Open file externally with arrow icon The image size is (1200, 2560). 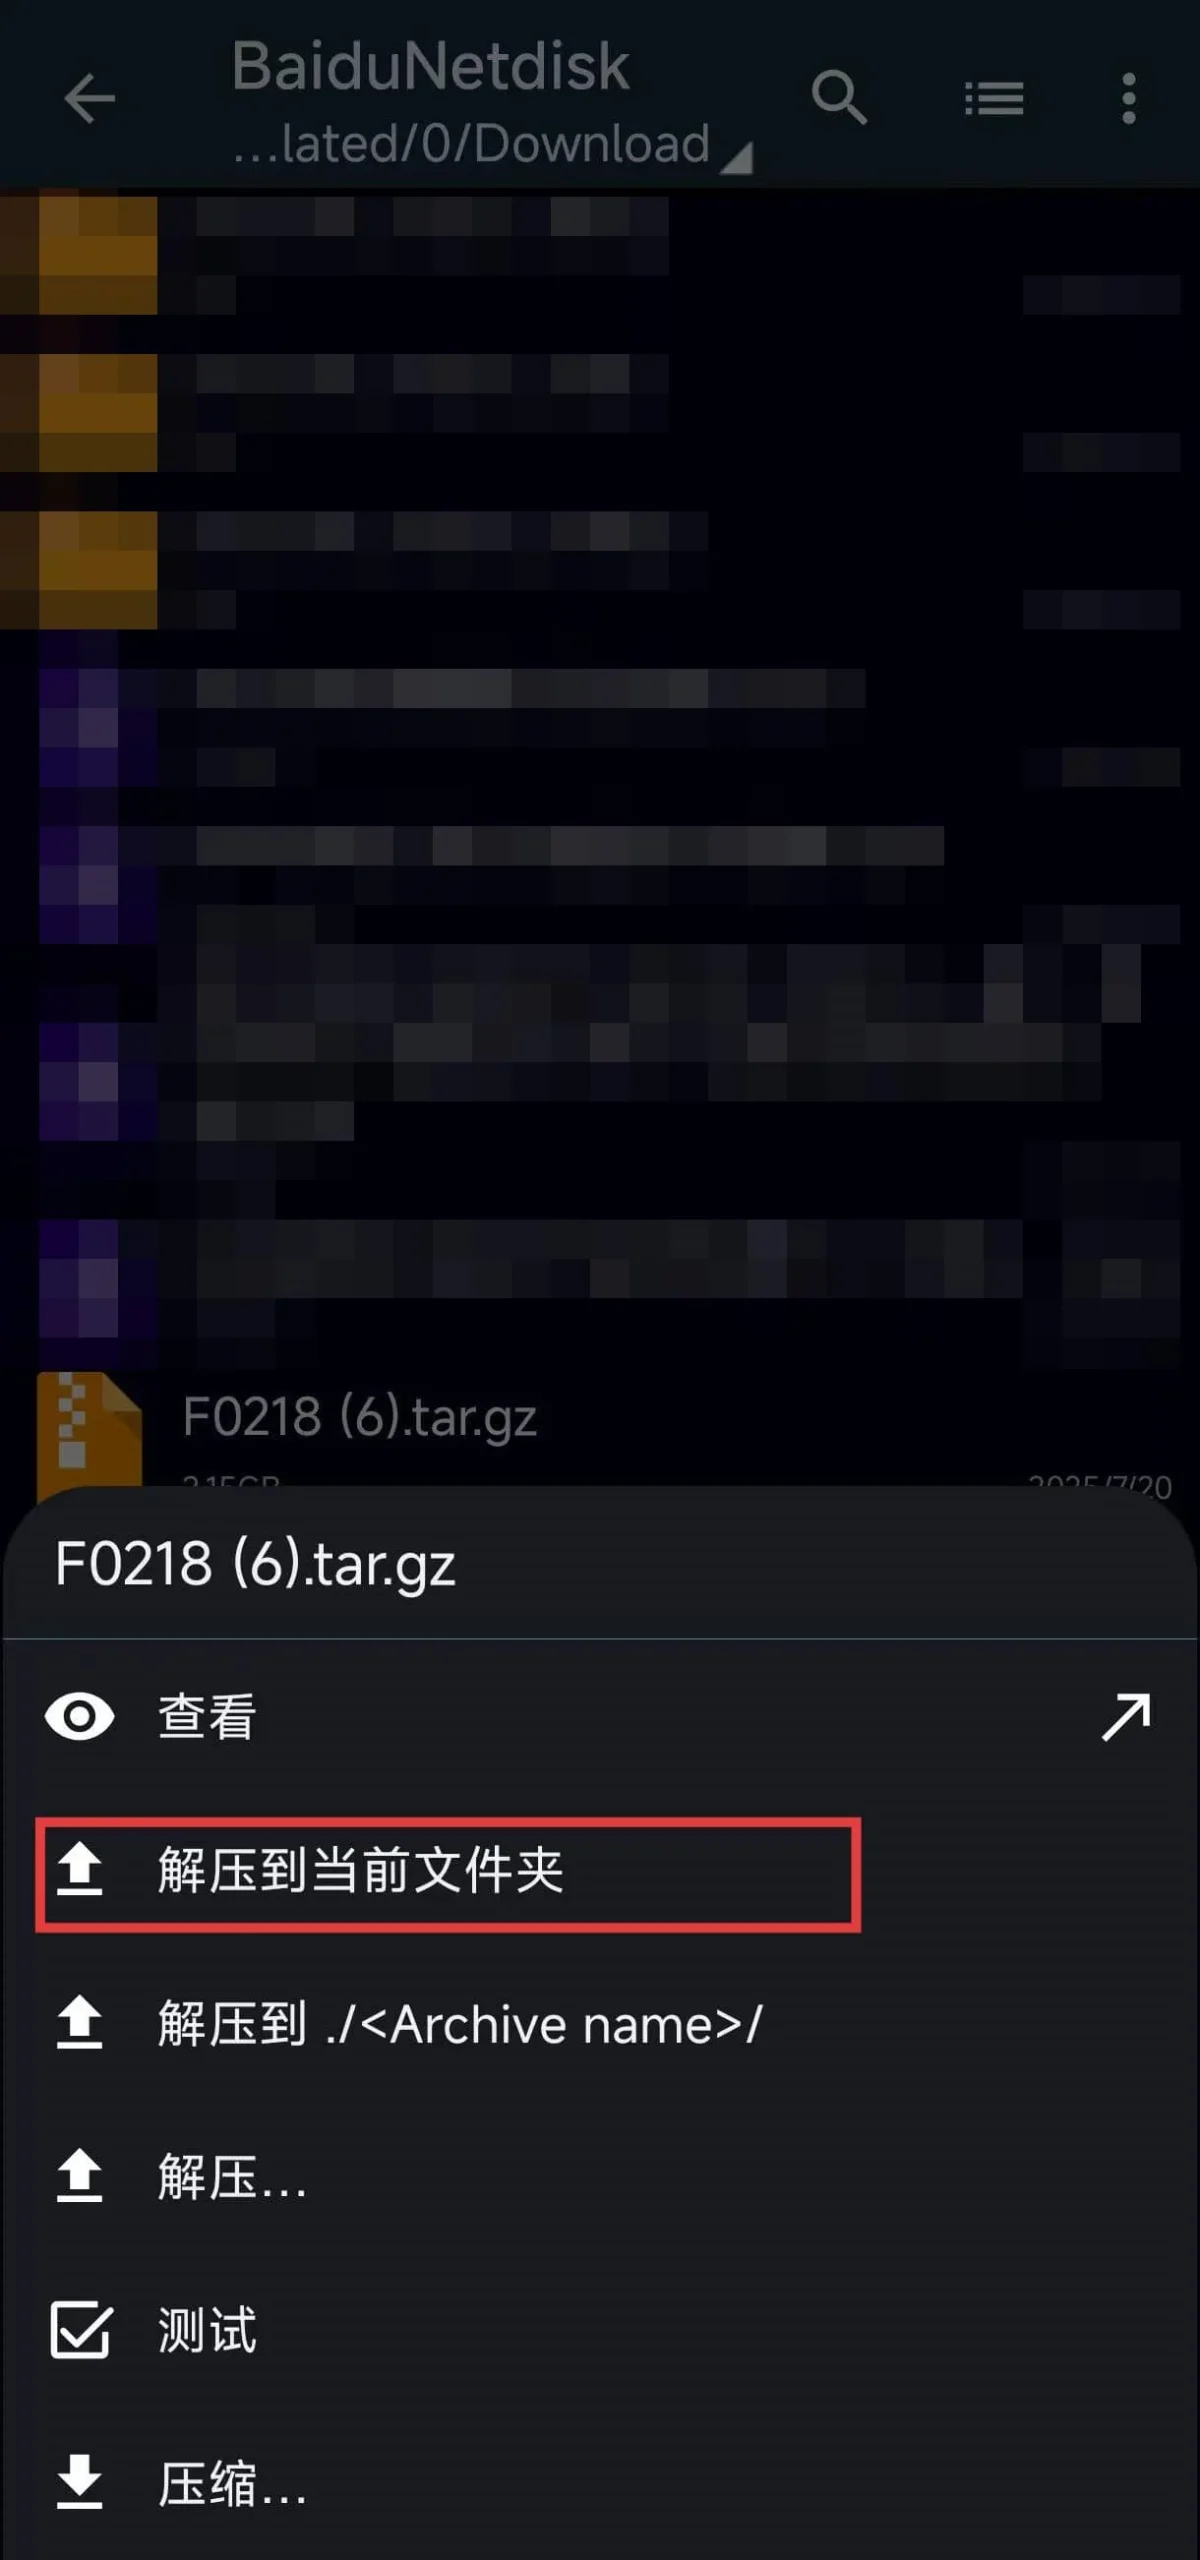[1126, 1717]
